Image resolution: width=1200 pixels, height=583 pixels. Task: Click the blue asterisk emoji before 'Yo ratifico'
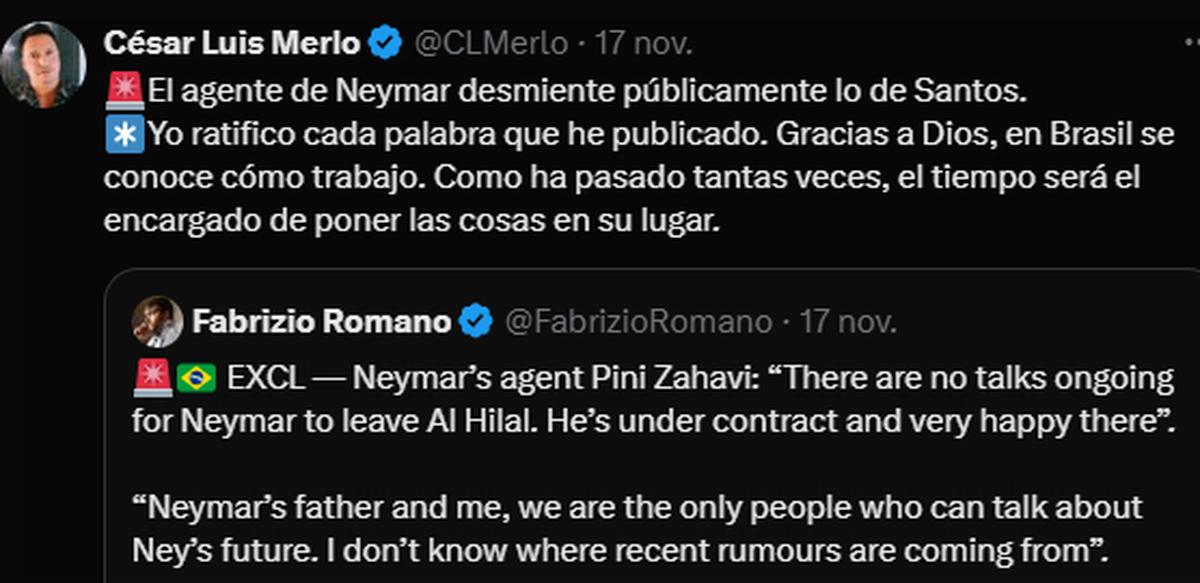click(124, 134)
